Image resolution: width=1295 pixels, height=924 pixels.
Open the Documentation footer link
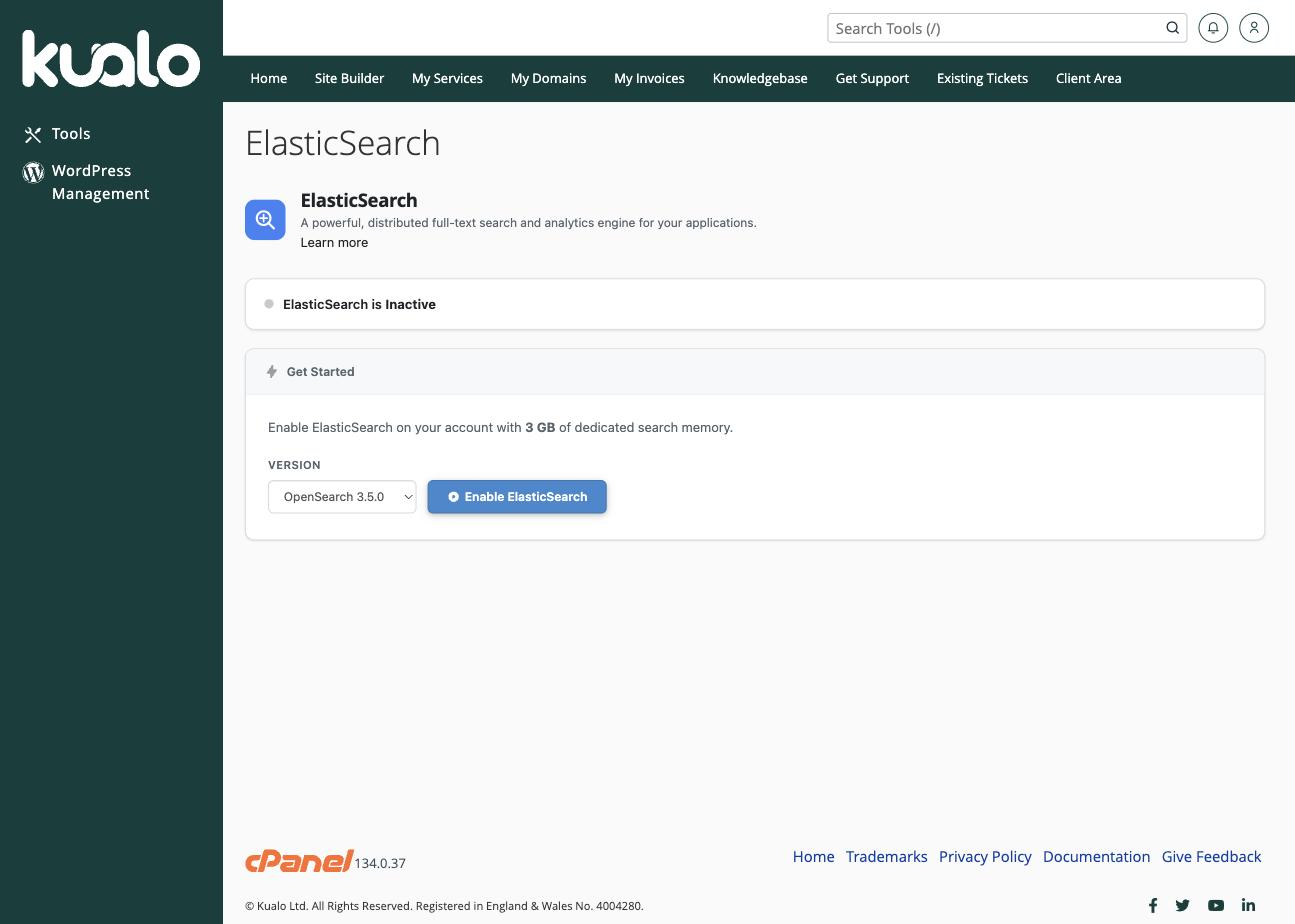coord(1096,856)
